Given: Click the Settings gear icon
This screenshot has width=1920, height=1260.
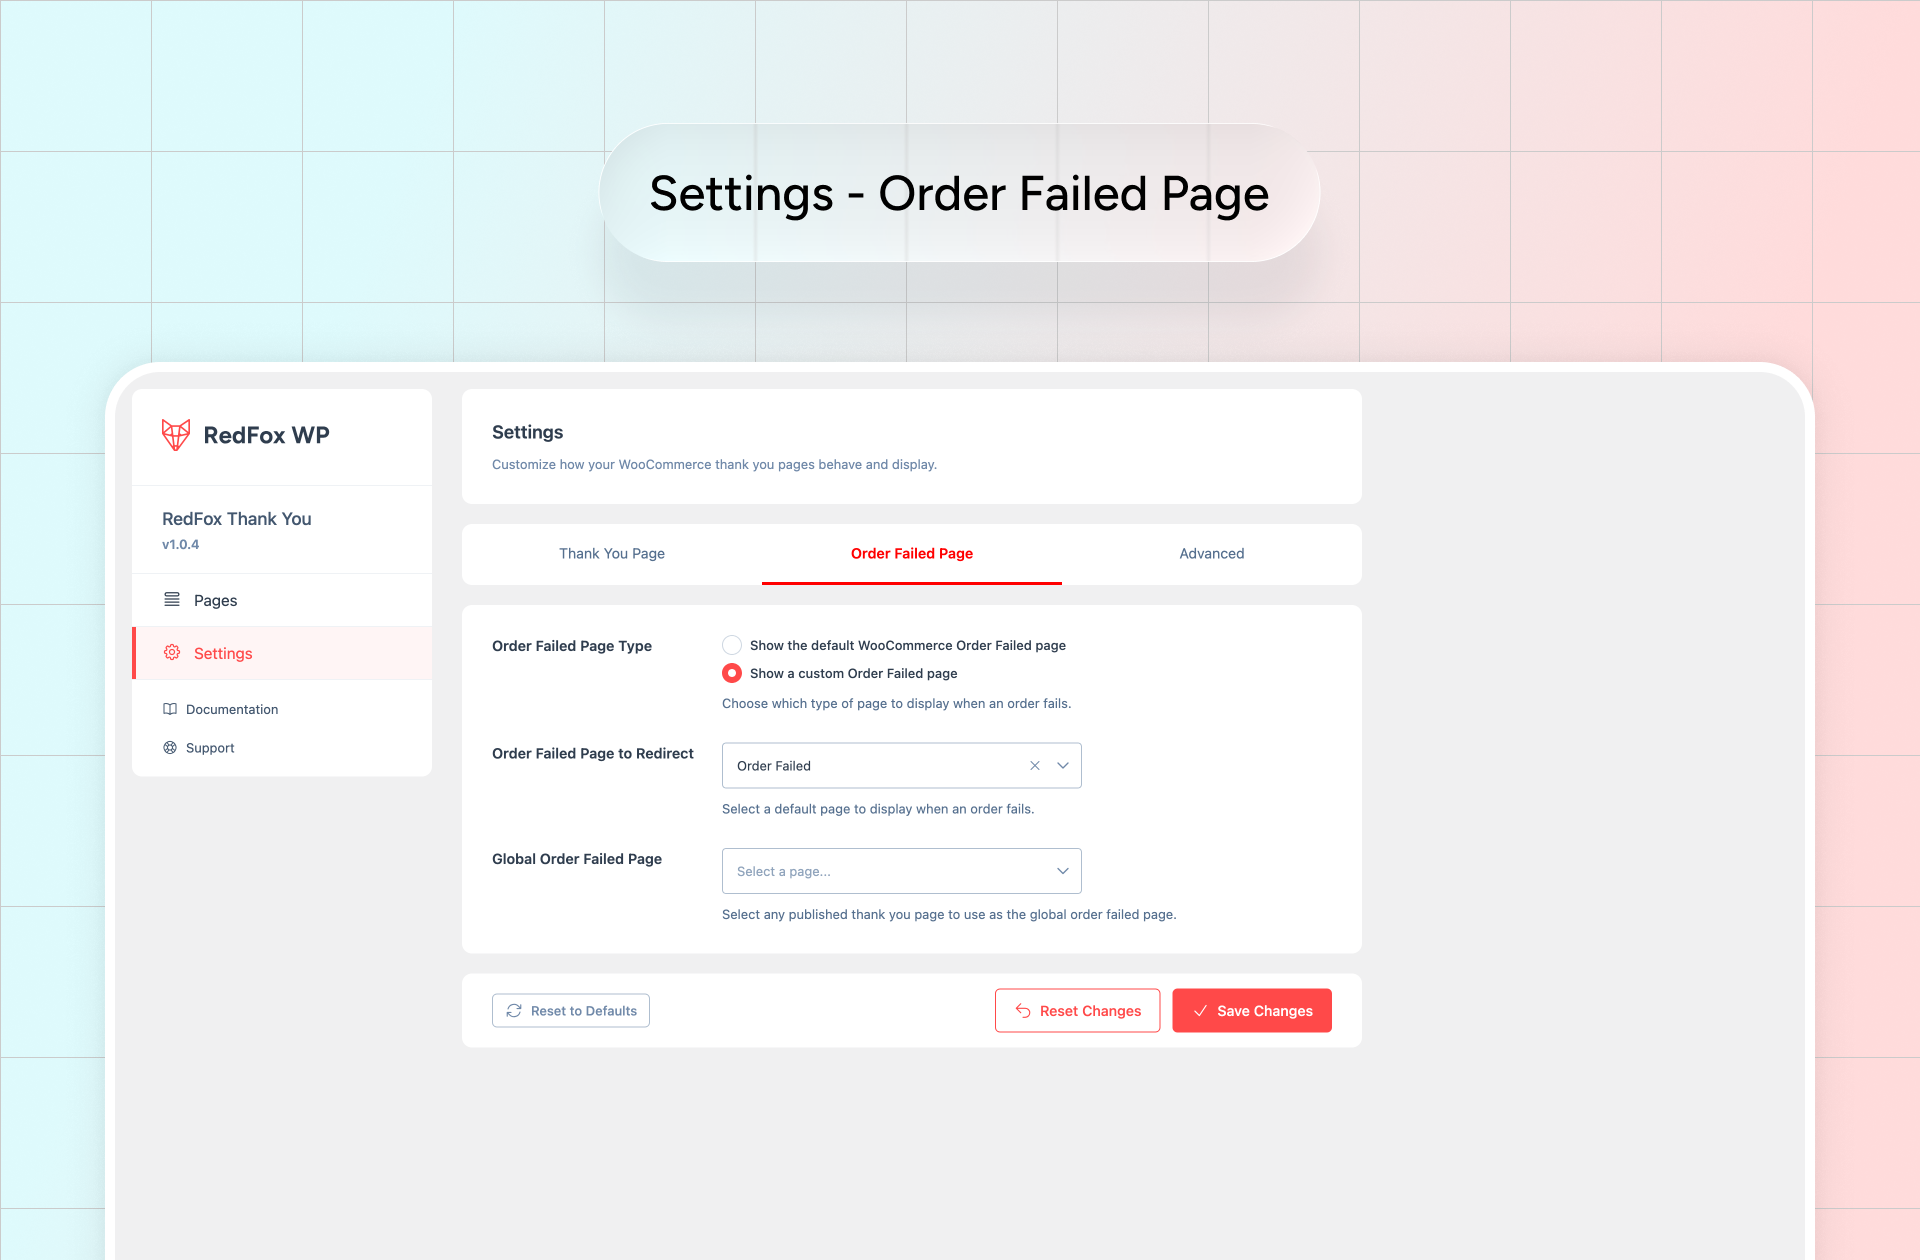Looking at the screenshot, I should point(170,653).
